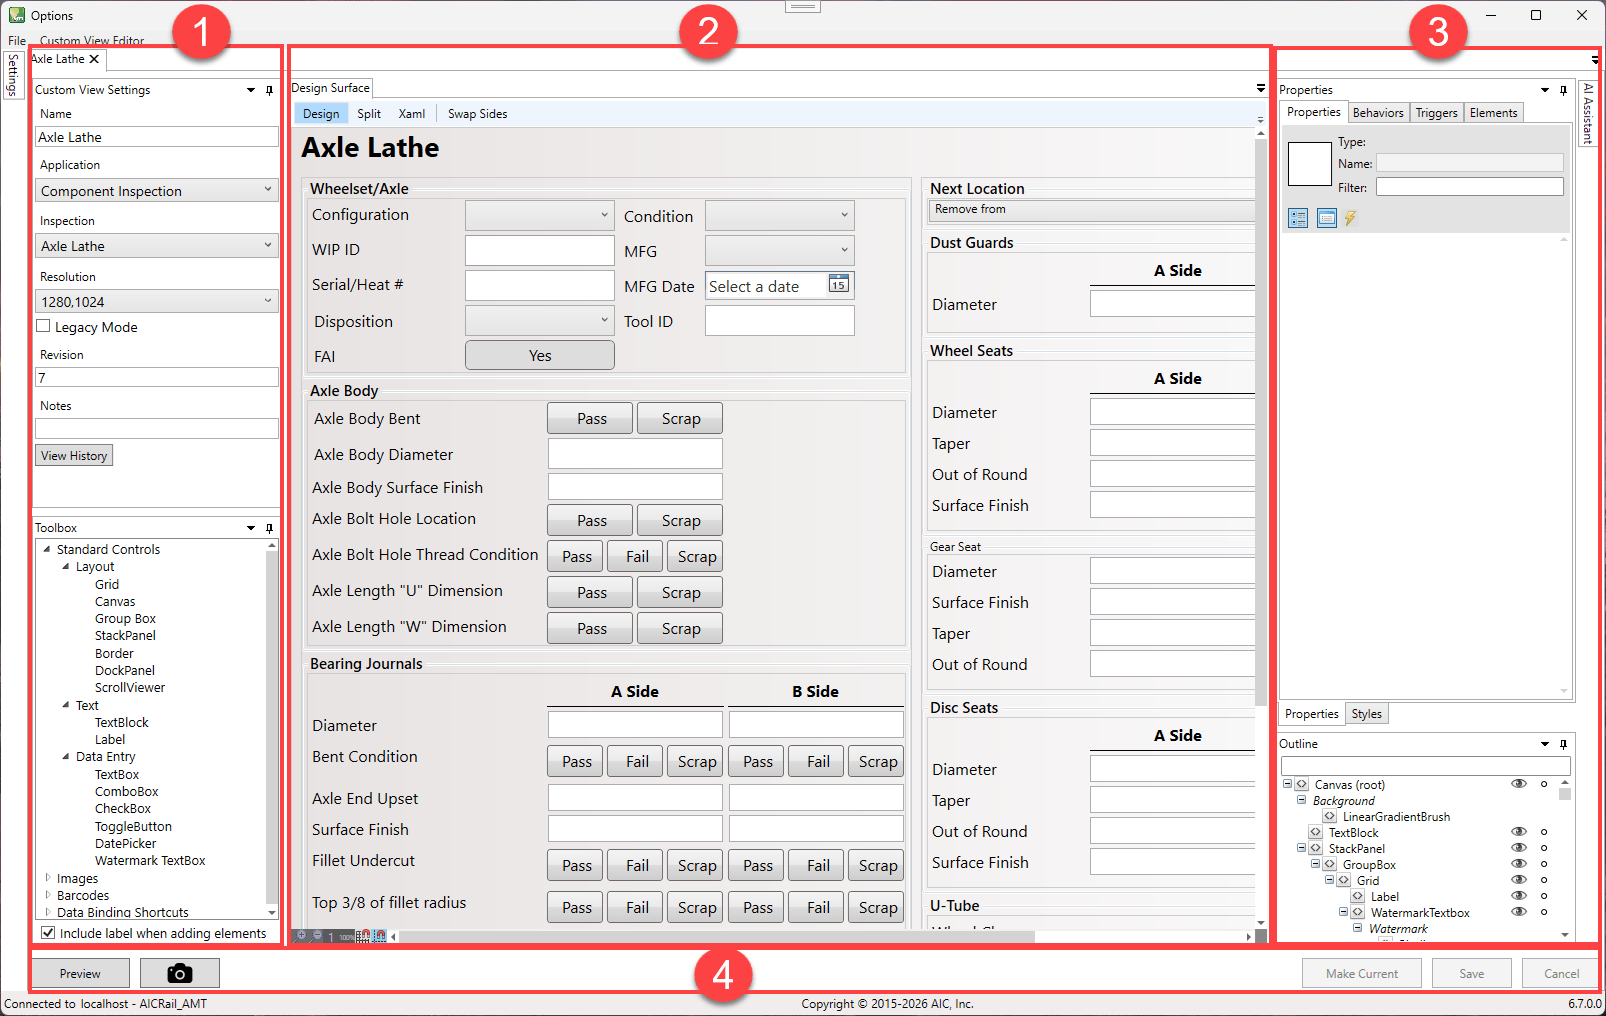Screen dimensions: 1606x1016
Task: Toggle the eye icon on outline Label row
Action: click(1519, 896)
